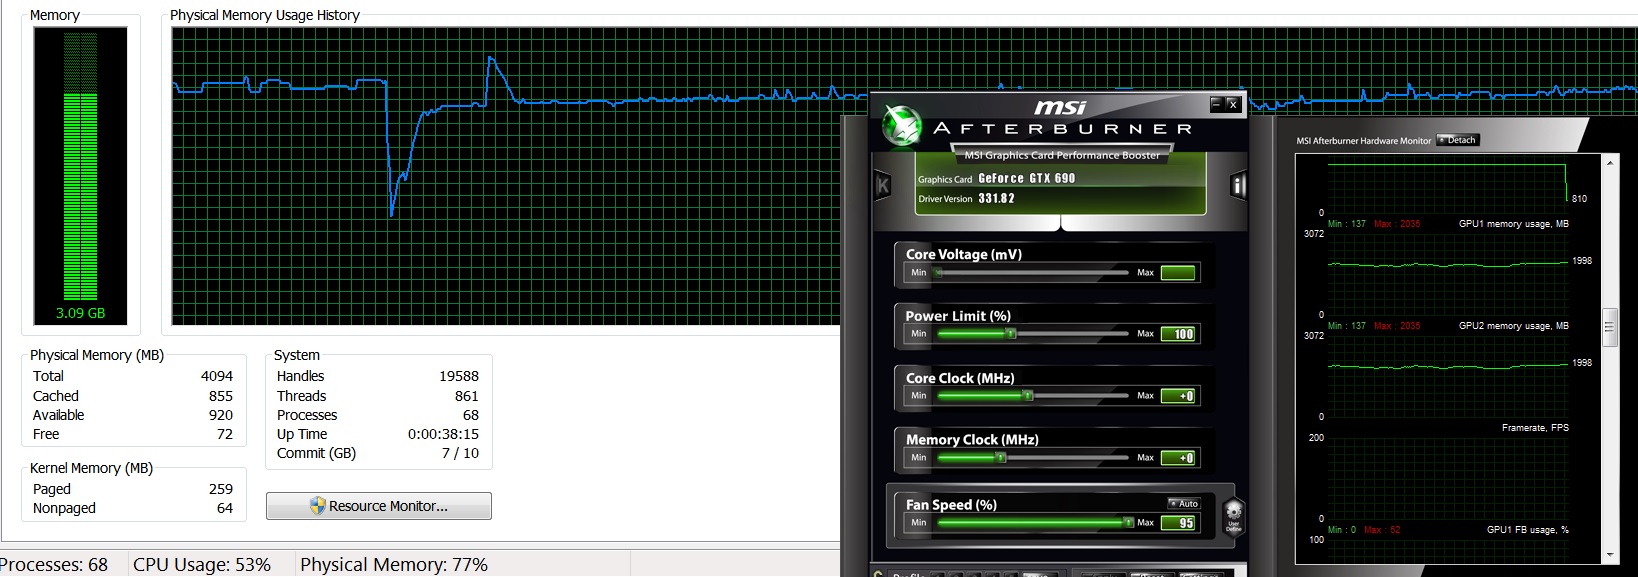
Task: Click the Cached memory value 855
Action: [221, 396]
